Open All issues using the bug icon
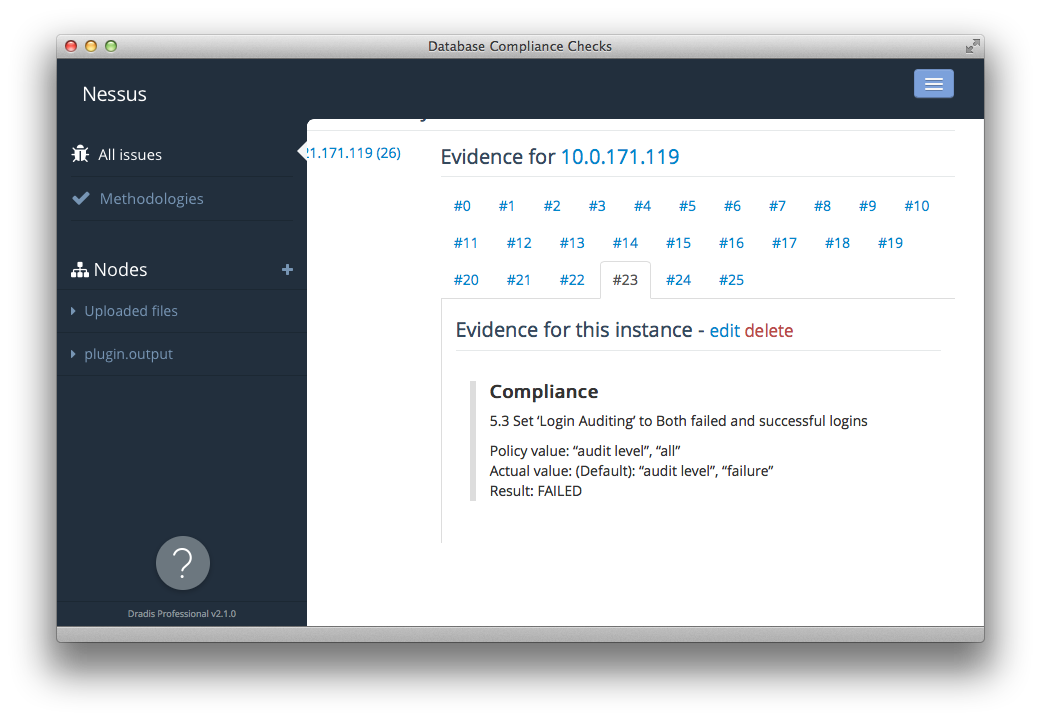The width and height of the screenshot is (1041, 721). 80,154
